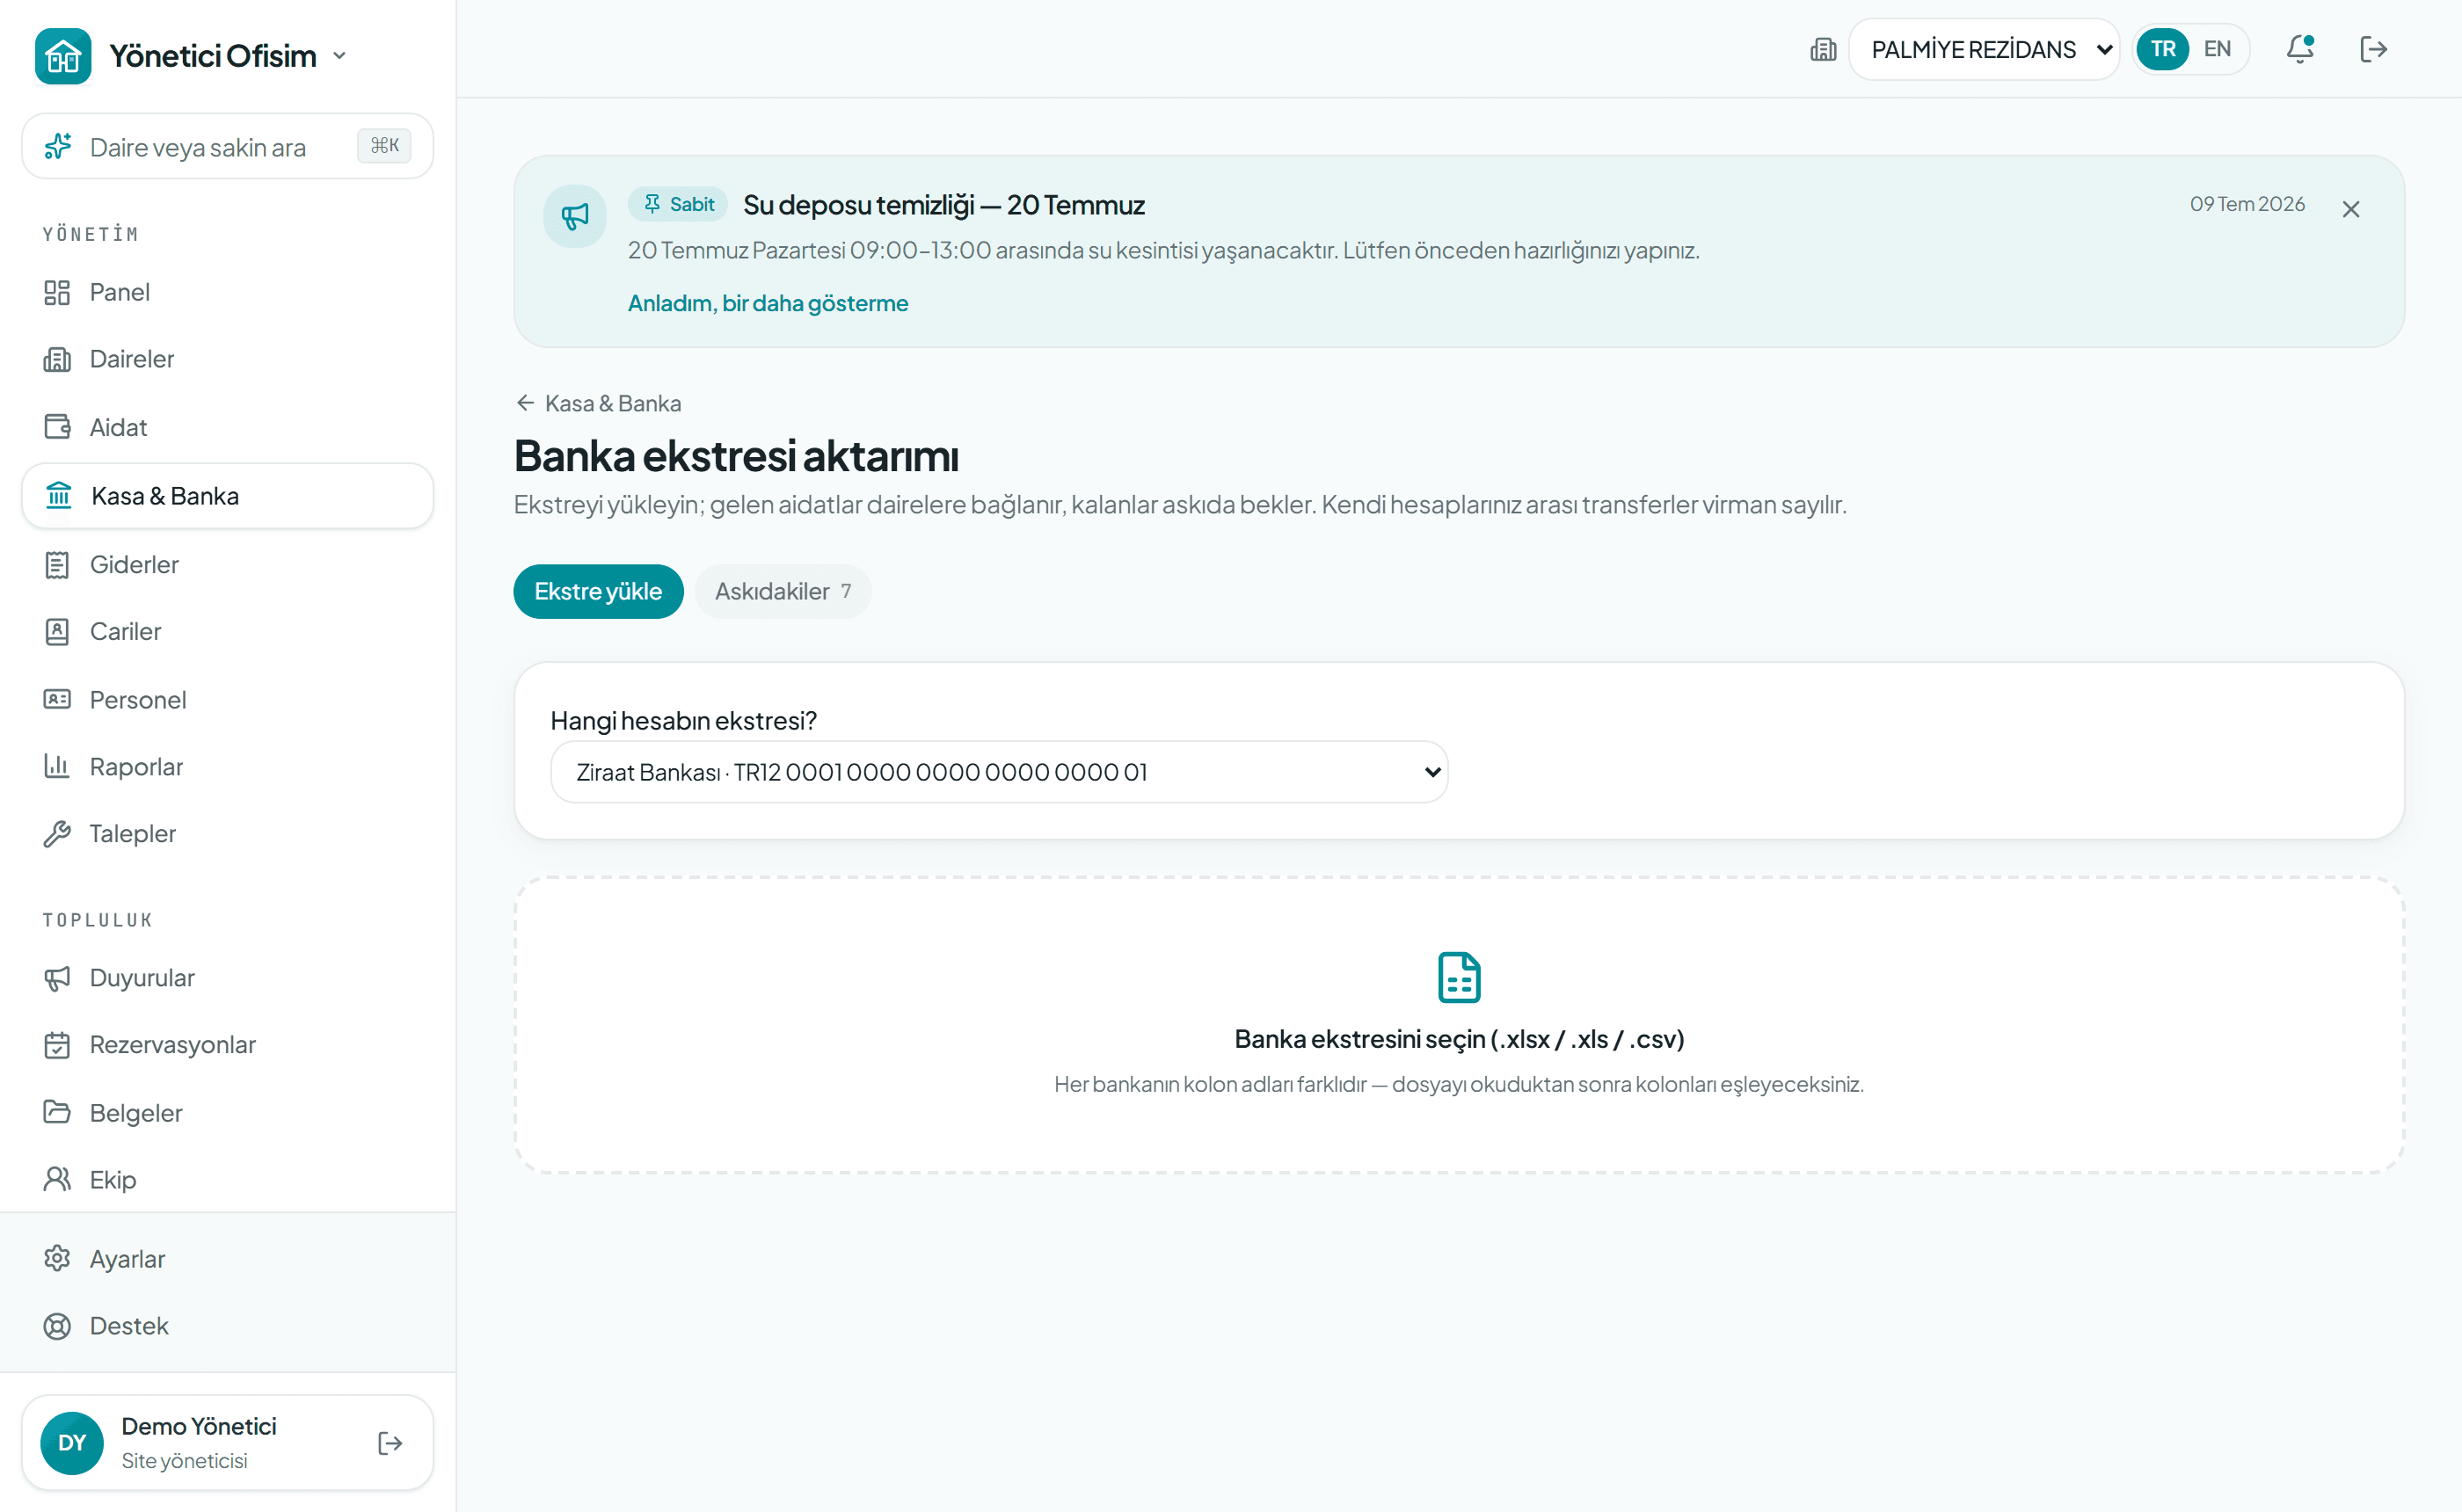Image resolution: width=2462 pixels, height=1512 pixels.
Task: Dismiss the Su deposu announcement banner
Action: pos(2350,209)
